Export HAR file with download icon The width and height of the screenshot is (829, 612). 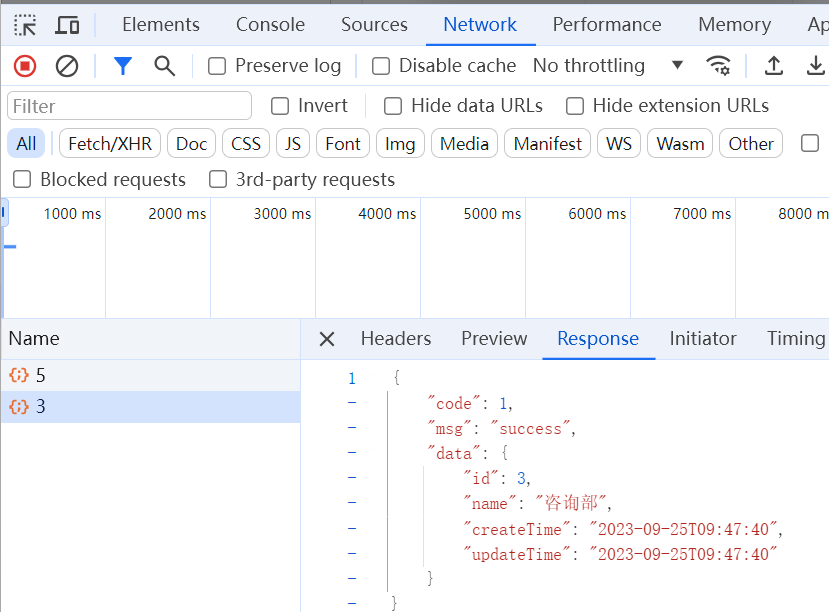[x=816, y=66]
